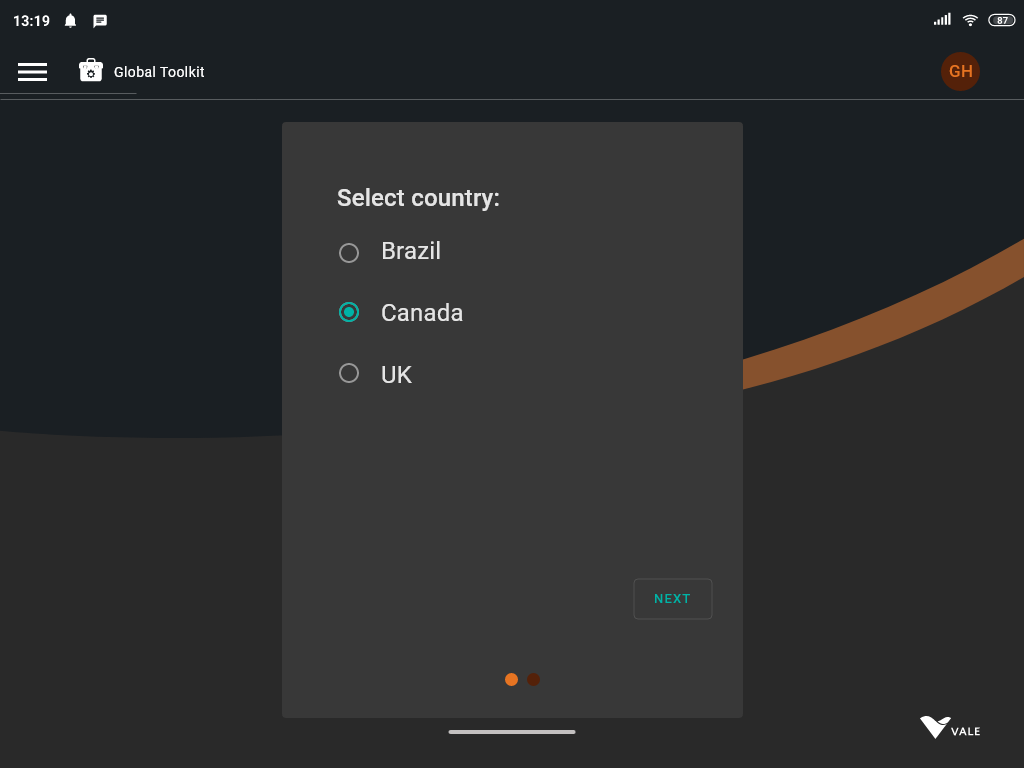
Task: Open the hamburger navigation menu
Action: coord(32,71)
